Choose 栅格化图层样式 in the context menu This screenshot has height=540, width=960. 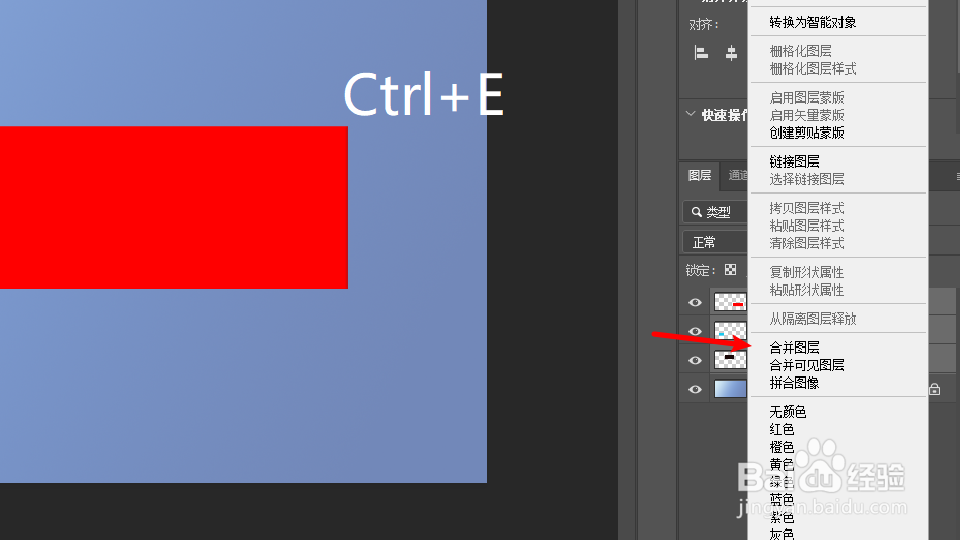pos(812,69)
